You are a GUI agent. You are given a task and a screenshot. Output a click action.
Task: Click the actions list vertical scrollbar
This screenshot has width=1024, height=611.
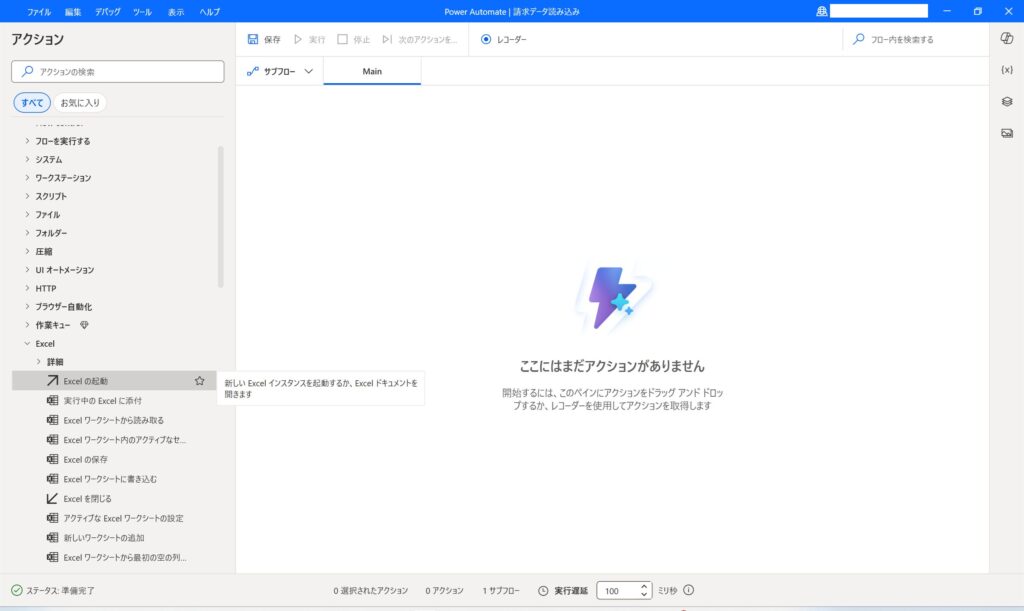coord(221,217)
